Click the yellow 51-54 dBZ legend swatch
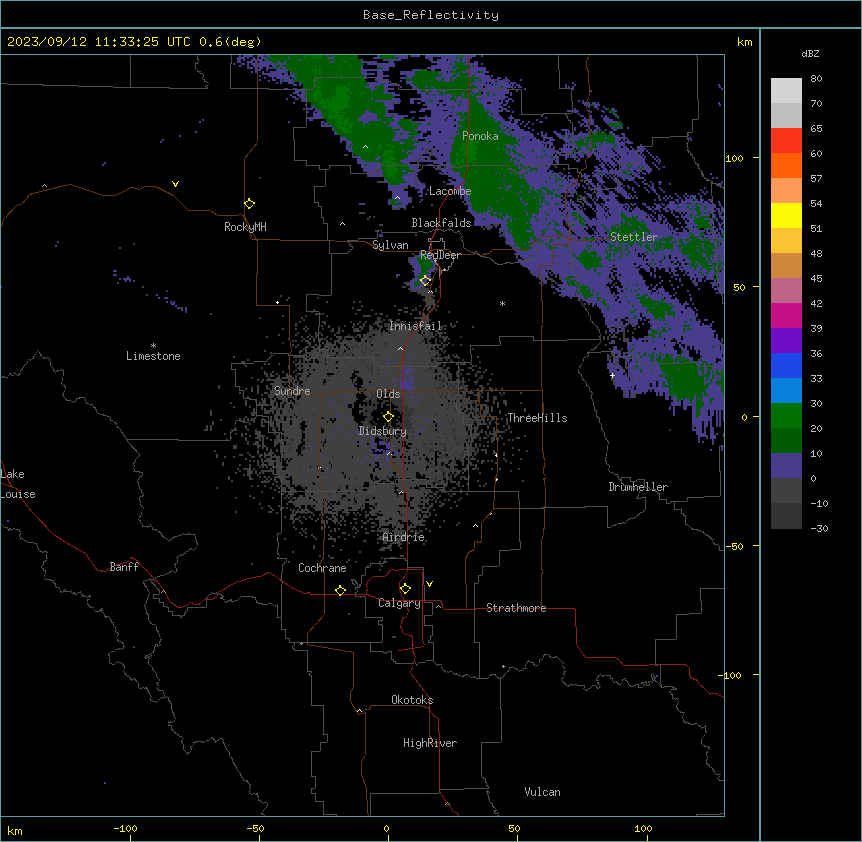Screen dimensions: 862x842 (x=786, y=216)
